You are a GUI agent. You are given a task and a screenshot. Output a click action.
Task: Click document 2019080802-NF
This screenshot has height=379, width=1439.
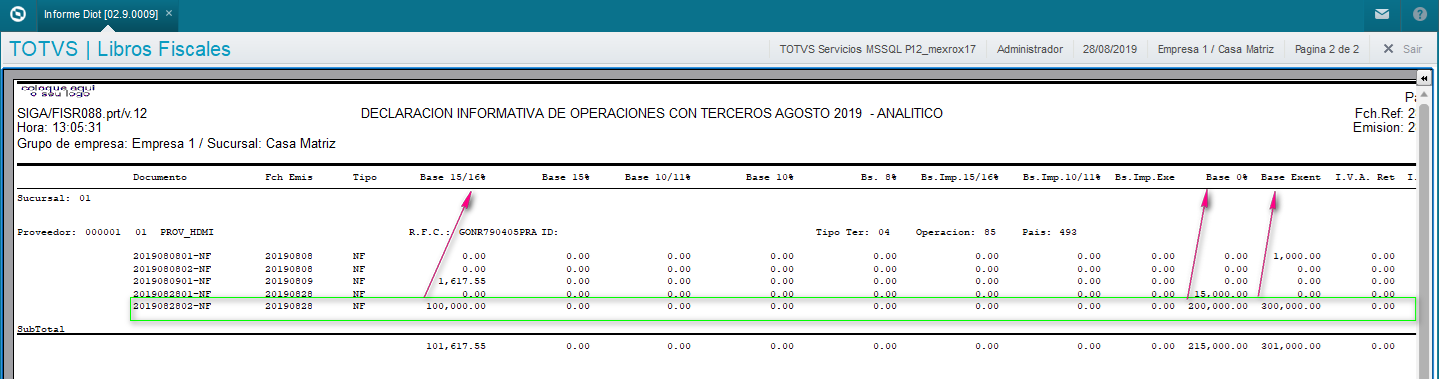(x=172, y=269)
